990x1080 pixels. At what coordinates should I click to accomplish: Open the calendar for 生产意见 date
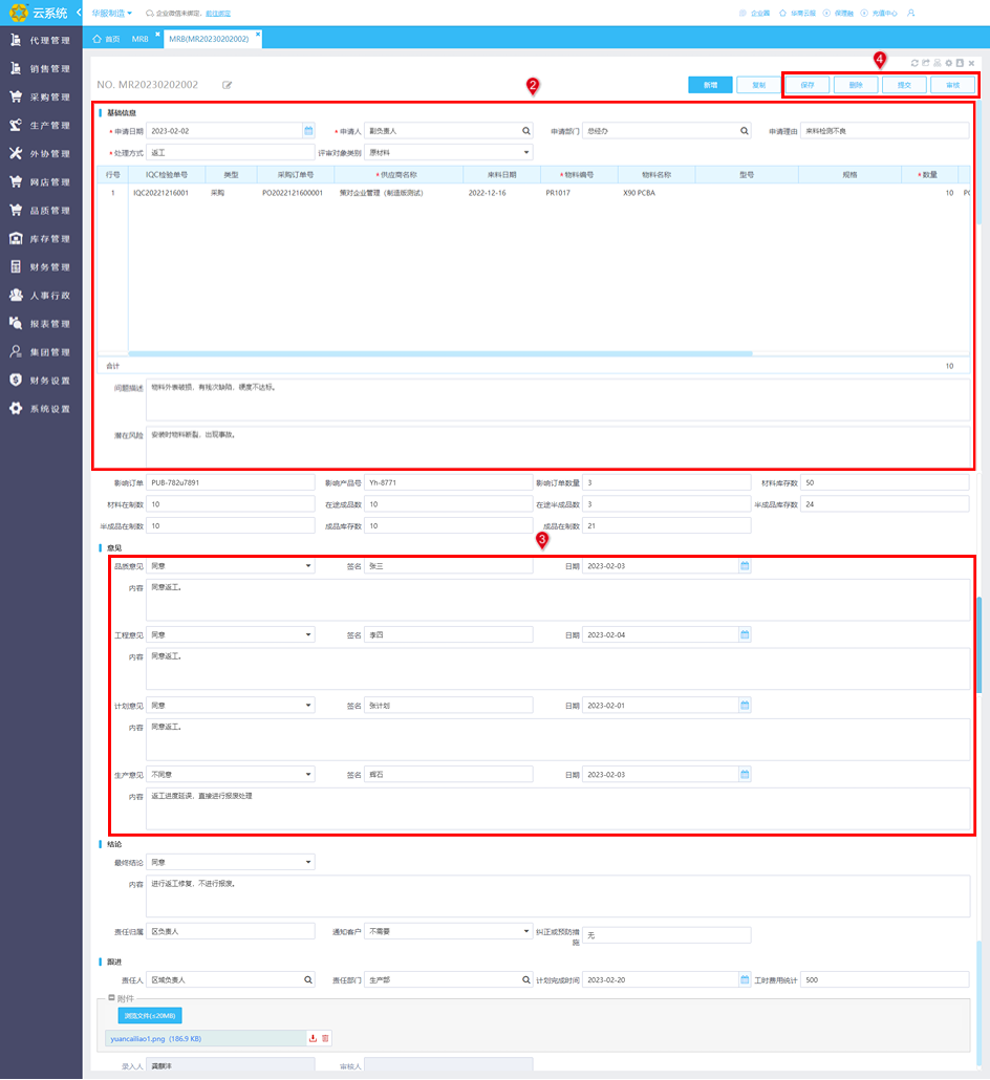(745, 774)
